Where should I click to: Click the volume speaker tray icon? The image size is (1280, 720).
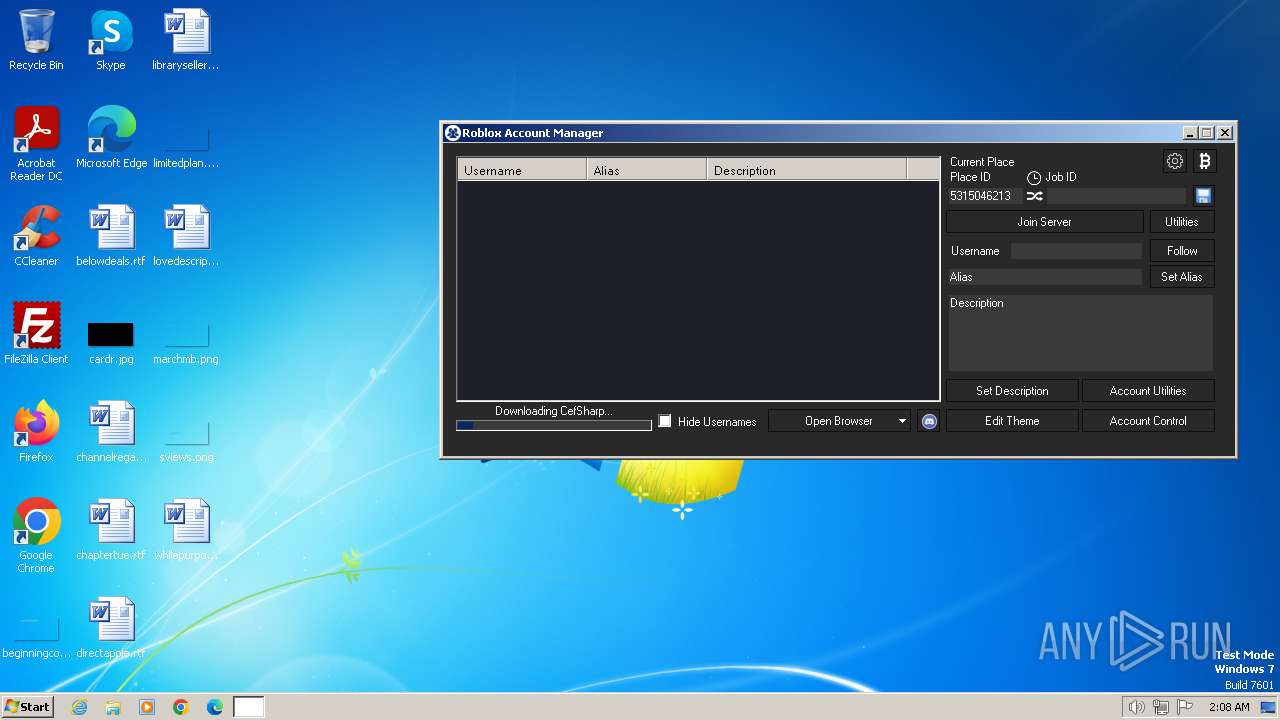coord(1136,707)
